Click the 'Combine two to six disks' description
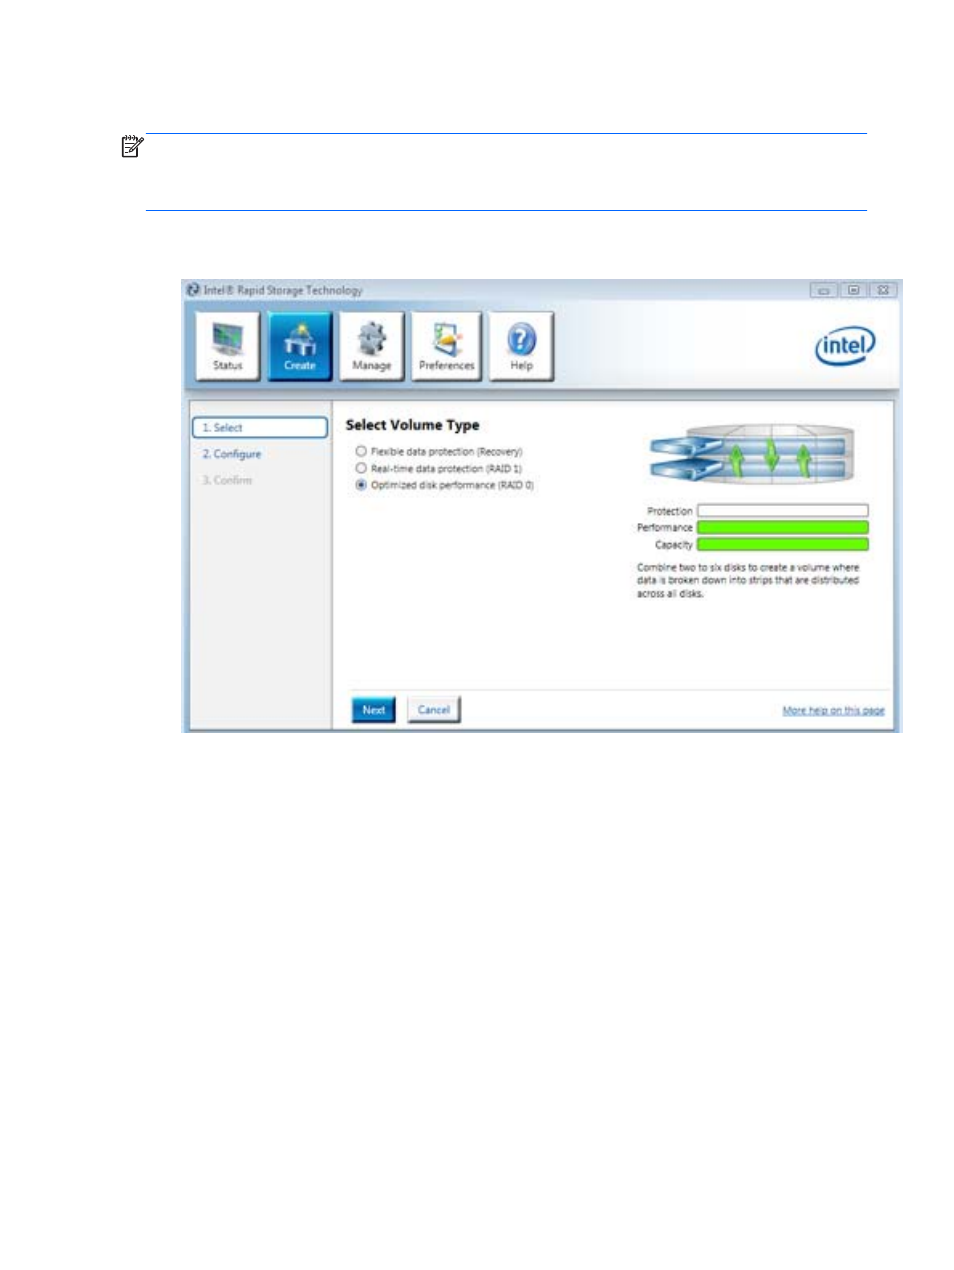Screen dimensions: 954x1270 pos(748,580)
